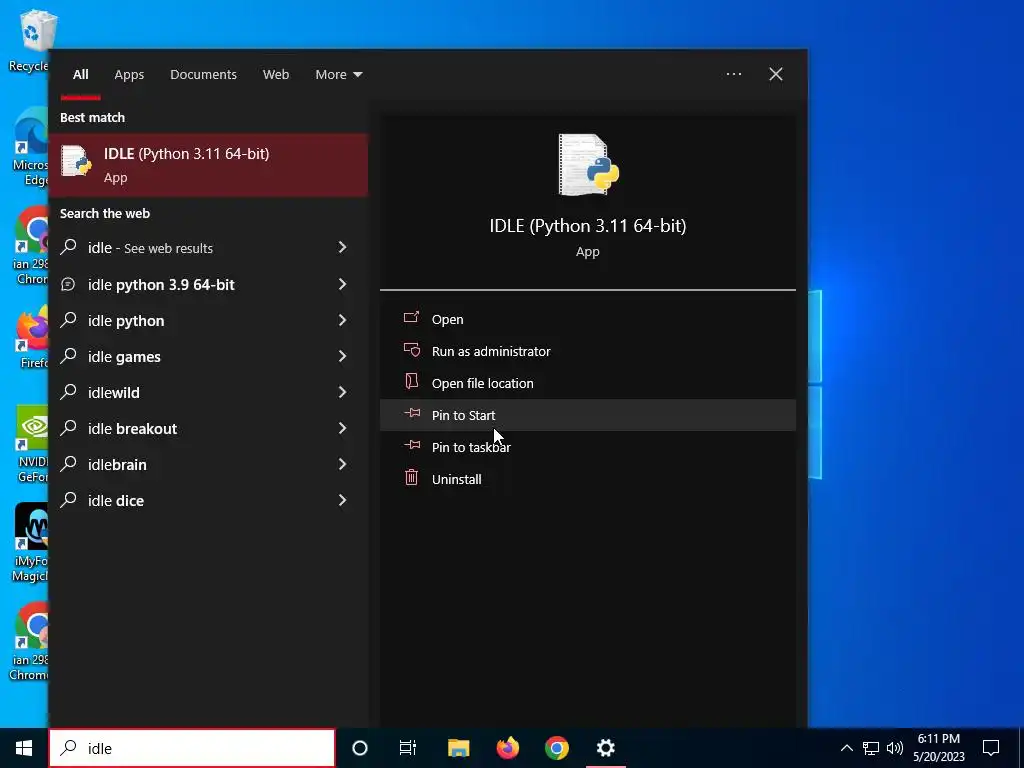Screen dimensions: 1024x768
Task: Expand the idle python suggestion arrow
Action: coord(342,320)
